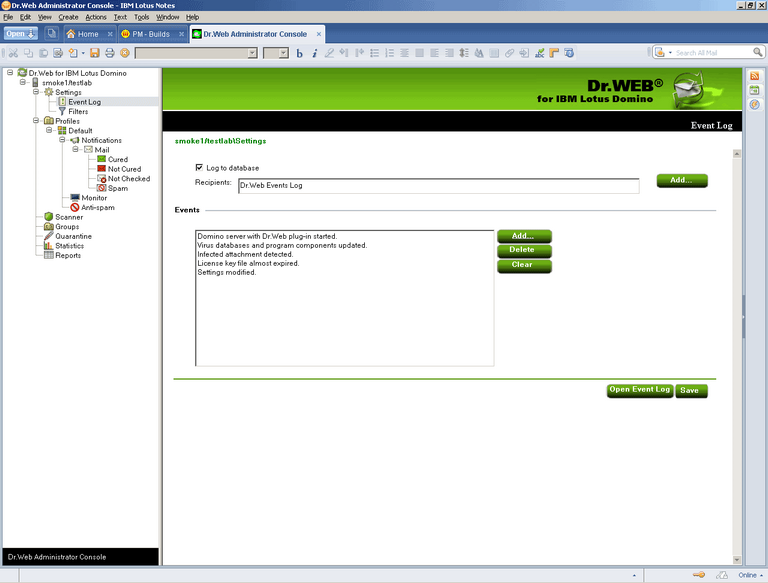This screenshot has height=583, width=768.
Task: Click the Open Event Log button
Action: click(x=640, y=390)
